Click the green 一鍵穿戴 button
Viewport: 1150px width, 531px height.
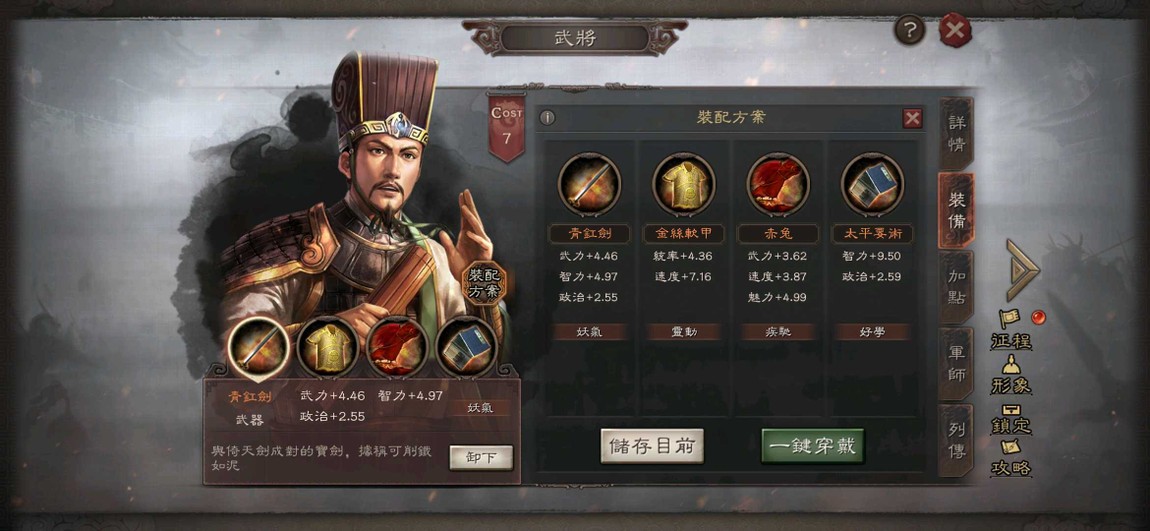(x=813, y=447)
